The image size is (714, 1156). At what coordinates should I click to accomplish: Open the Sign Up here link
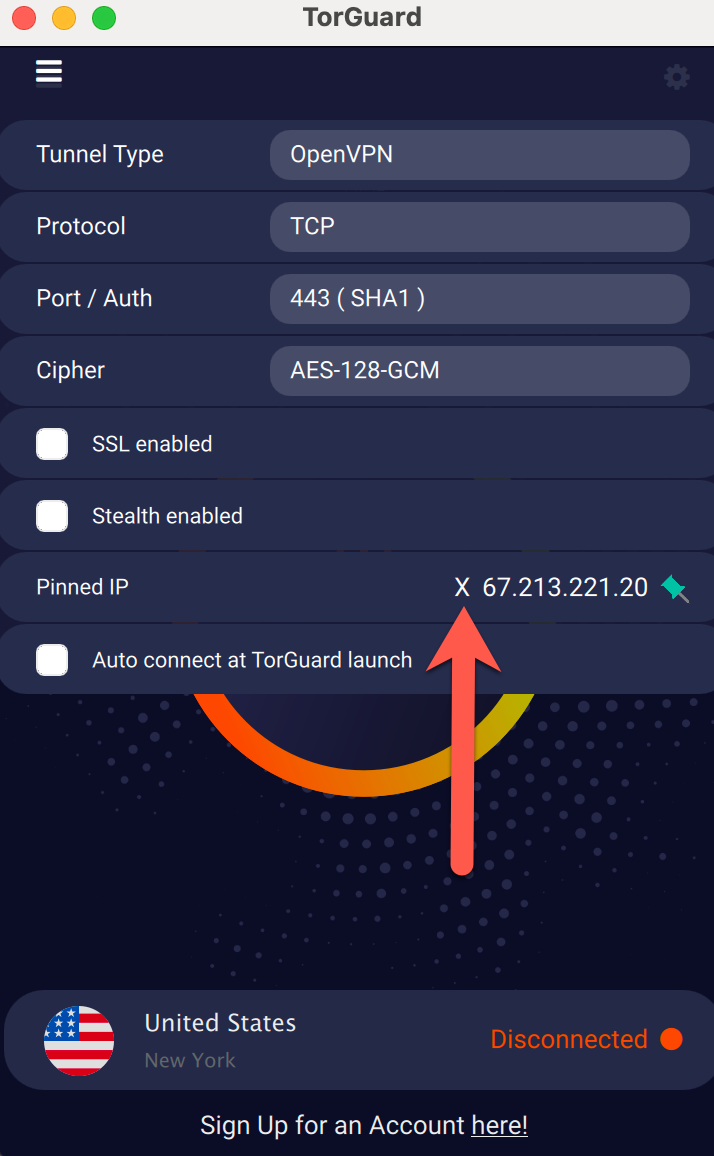click(499, 1125)
